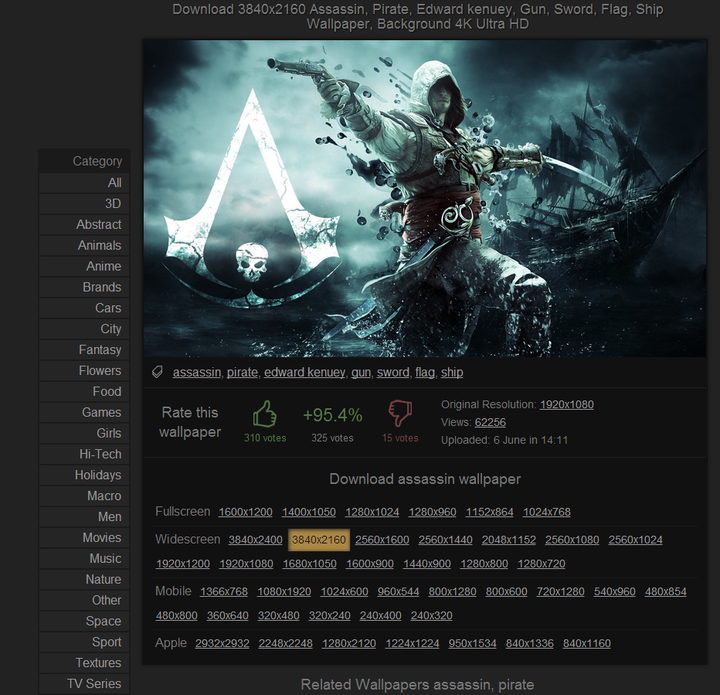Viewport: 720px width, 695px height.
Task: Open the Textures category
Action: click(x=84, y=663)
